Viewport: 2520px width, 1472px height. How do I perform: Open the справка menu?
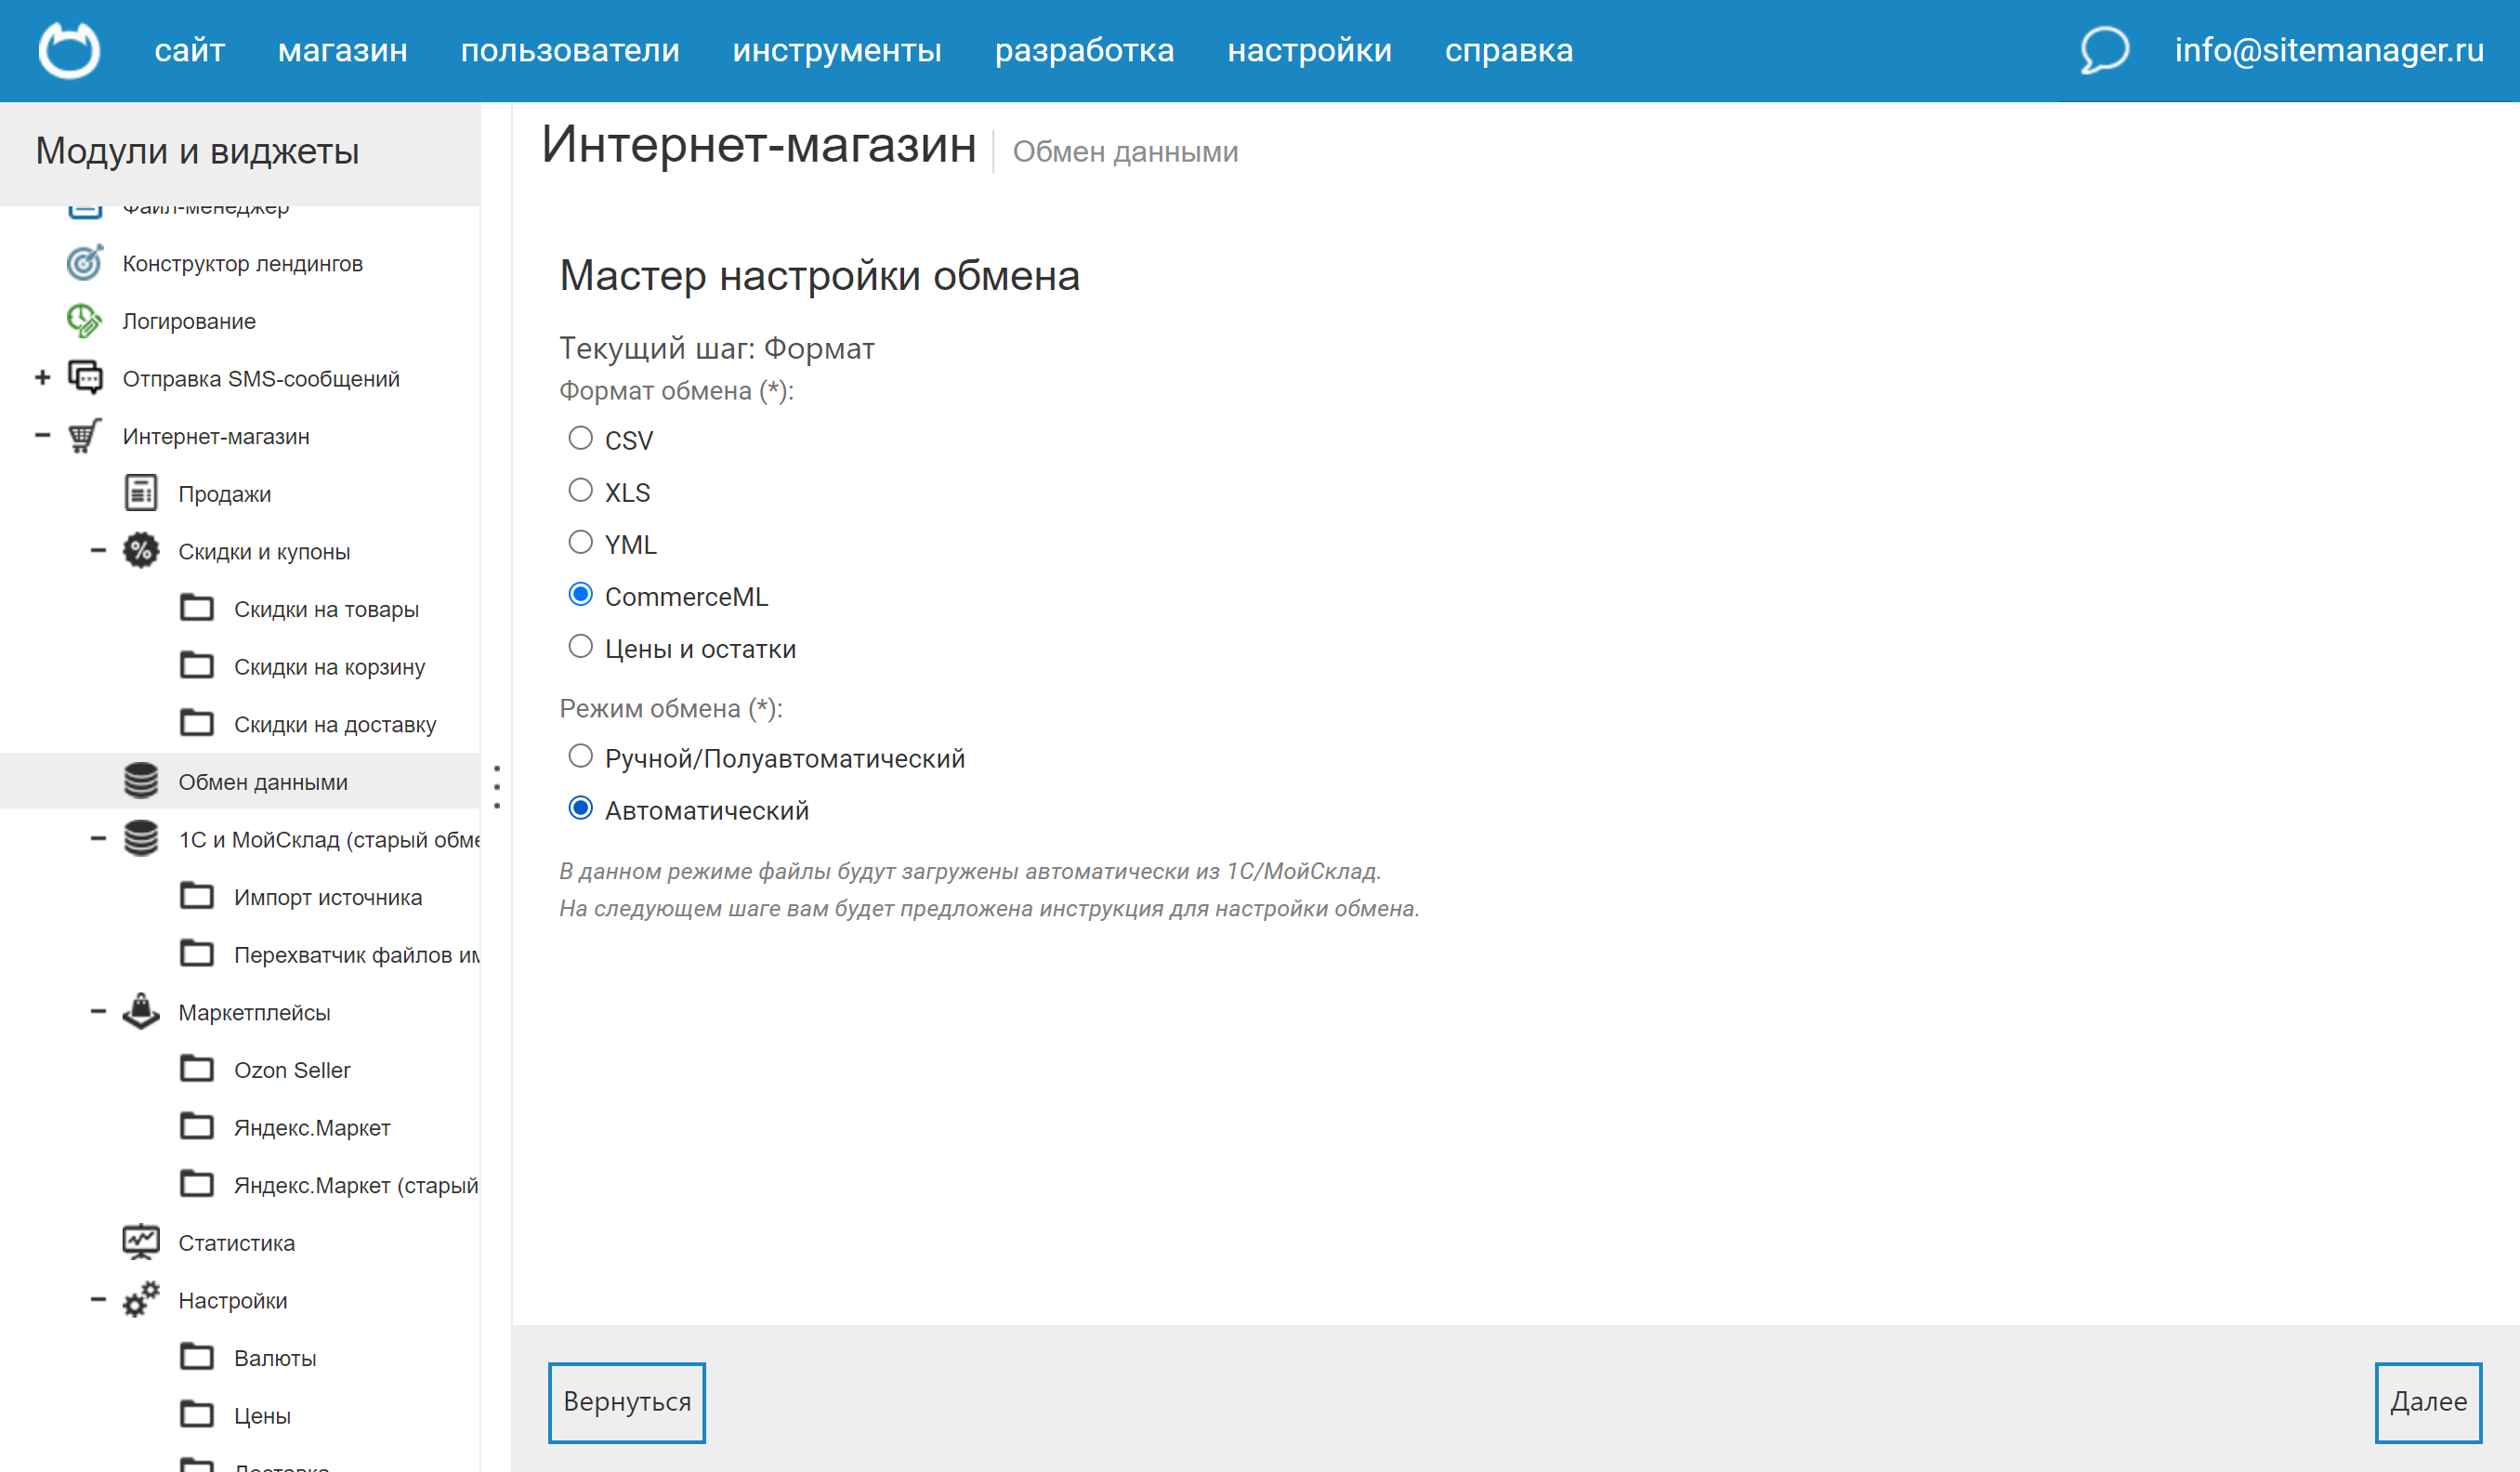coord(1509,50)
